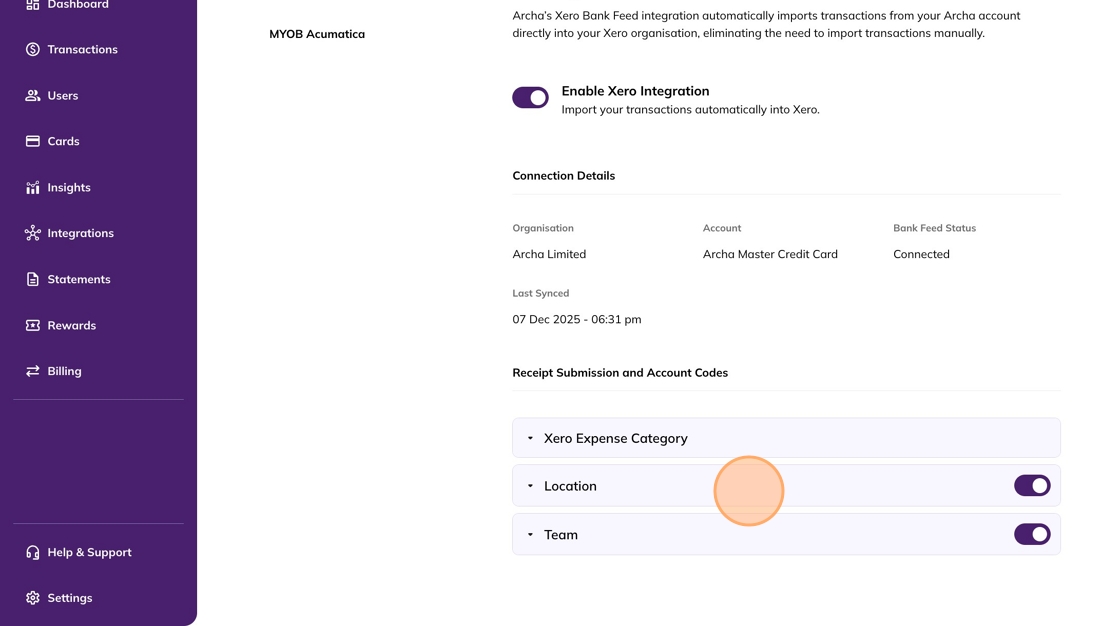Select the MYOB Acumatica integration

[x=317, y=33]
